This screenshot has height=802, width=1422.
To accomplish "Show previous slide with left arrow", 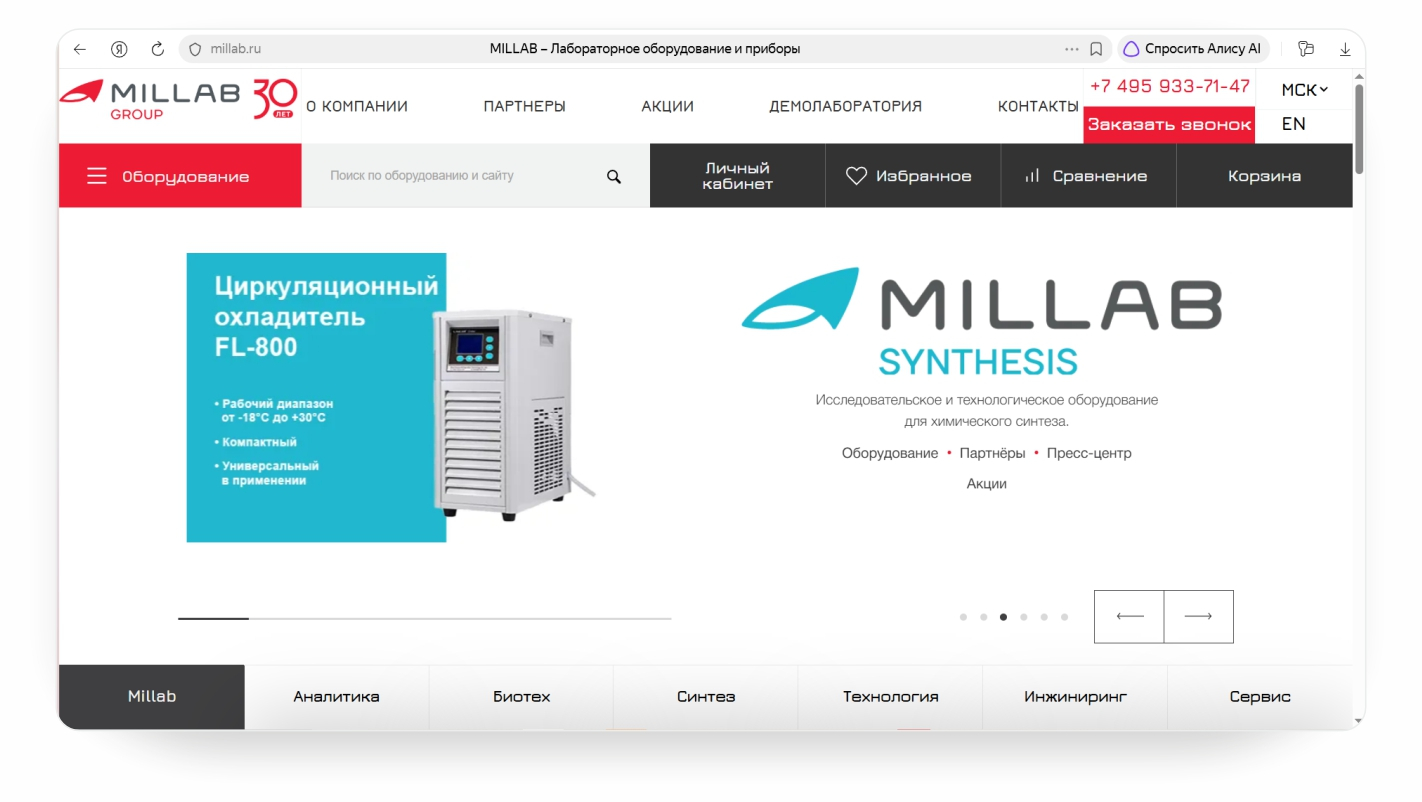I will [x=1129, y=616].
